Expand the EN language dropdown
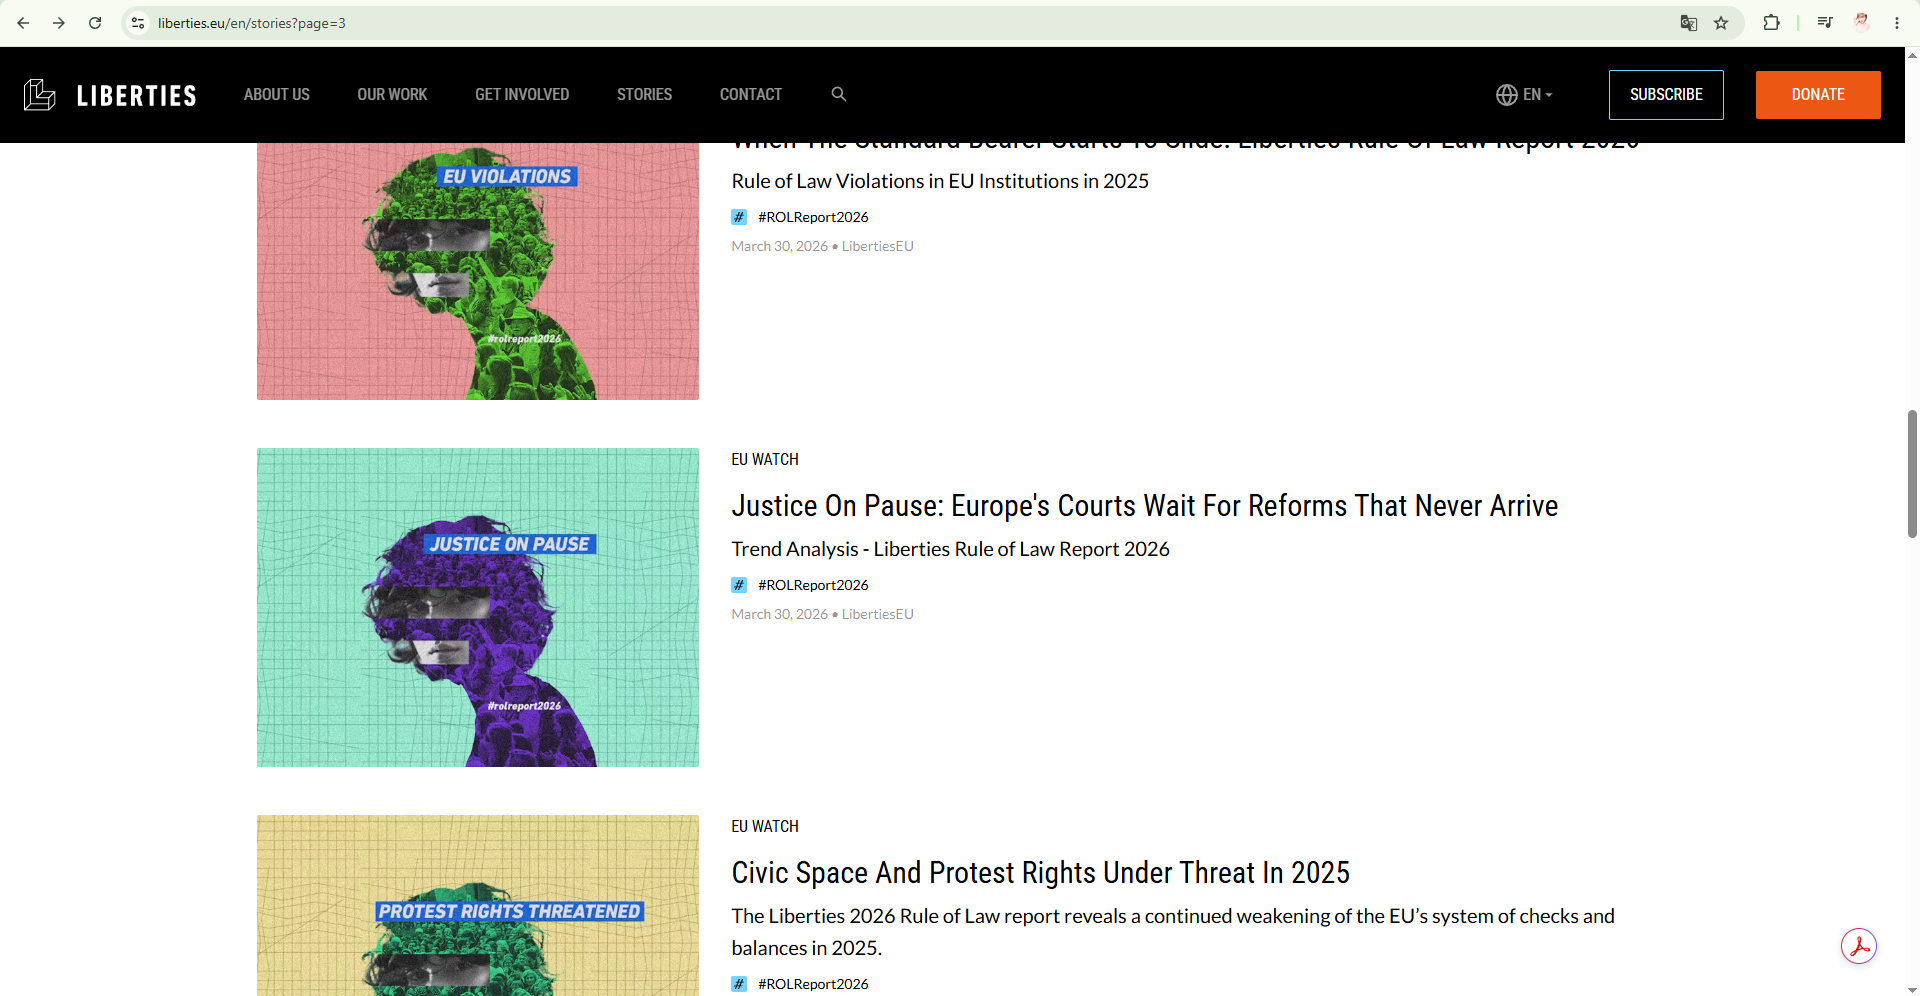The image size is (1920, 996). (1538, 95)
